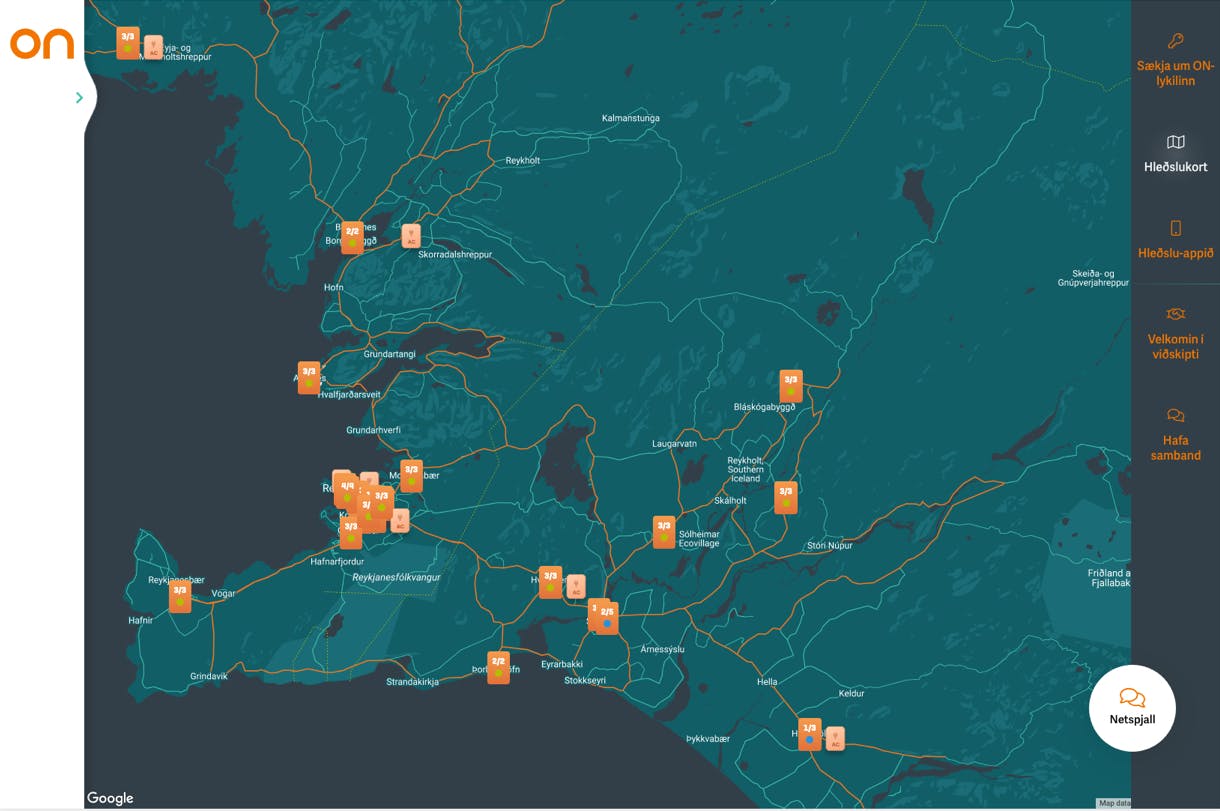Image resolution: width=1220 pixels, height=811 pixels.
Task: Select charging station marker near Bláskógabyggð
Action: [791, 385]
